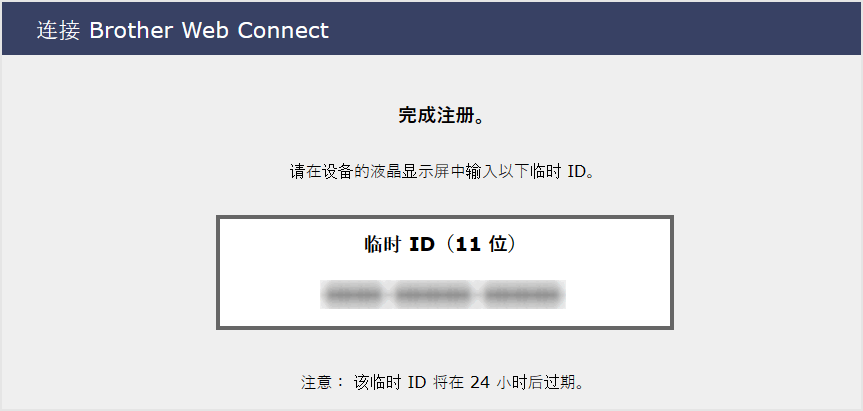
Task: Click the "连接 Brother Web Connect" header title
Action: coord(183,30)
